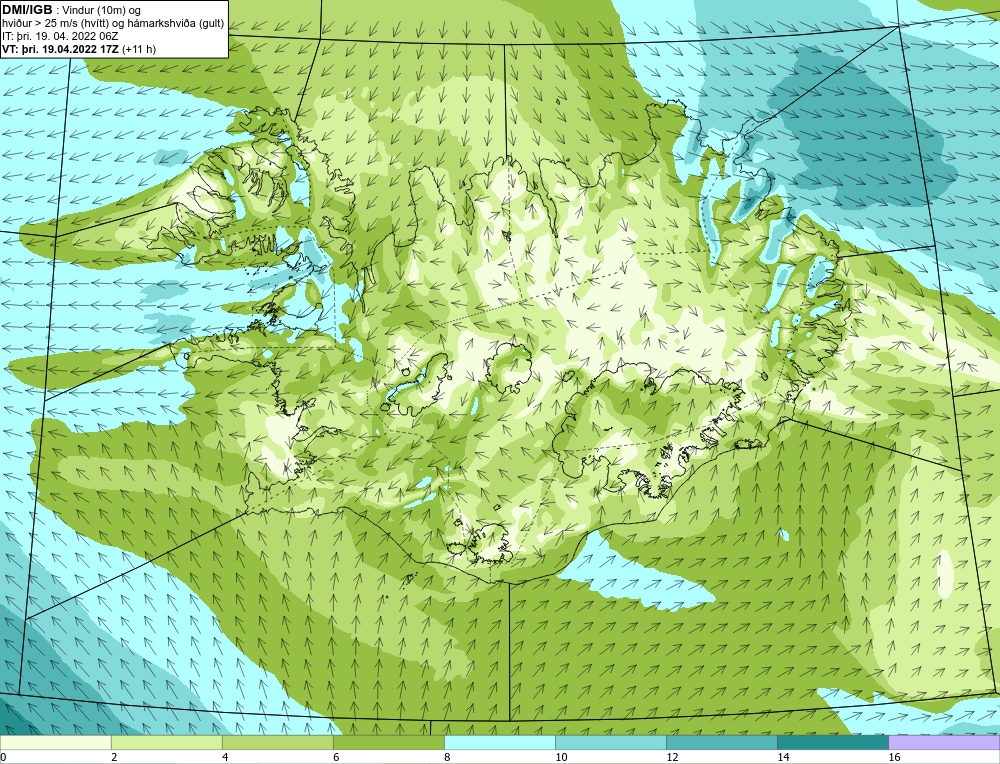
Task: Click the "VT: þri. 19.04.2022 17Z" valid time
Action: tap(61, 49)
